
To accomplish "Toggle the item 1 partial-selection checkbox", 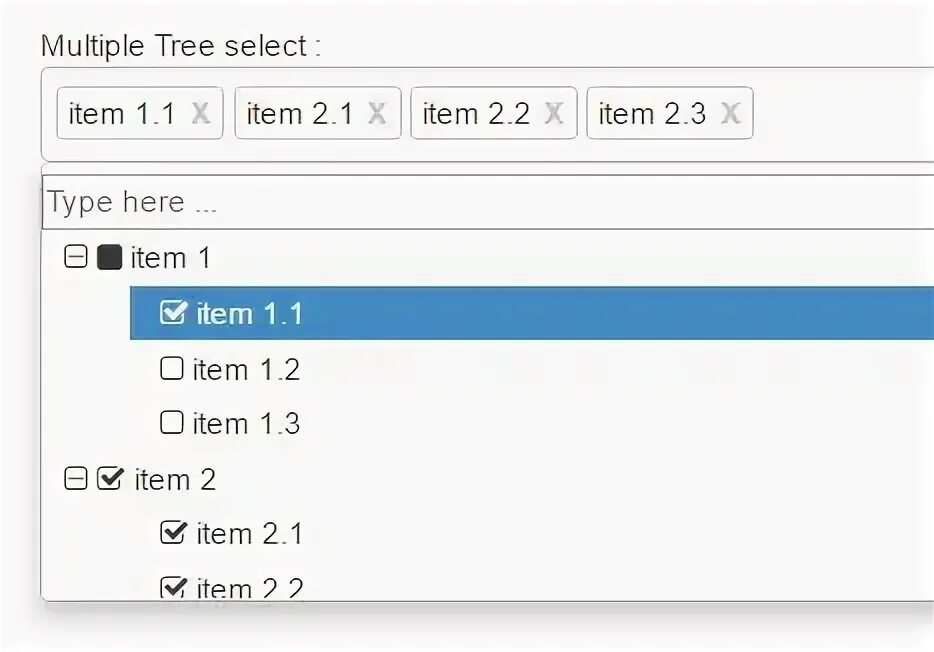I will click(x=109, y=258).
